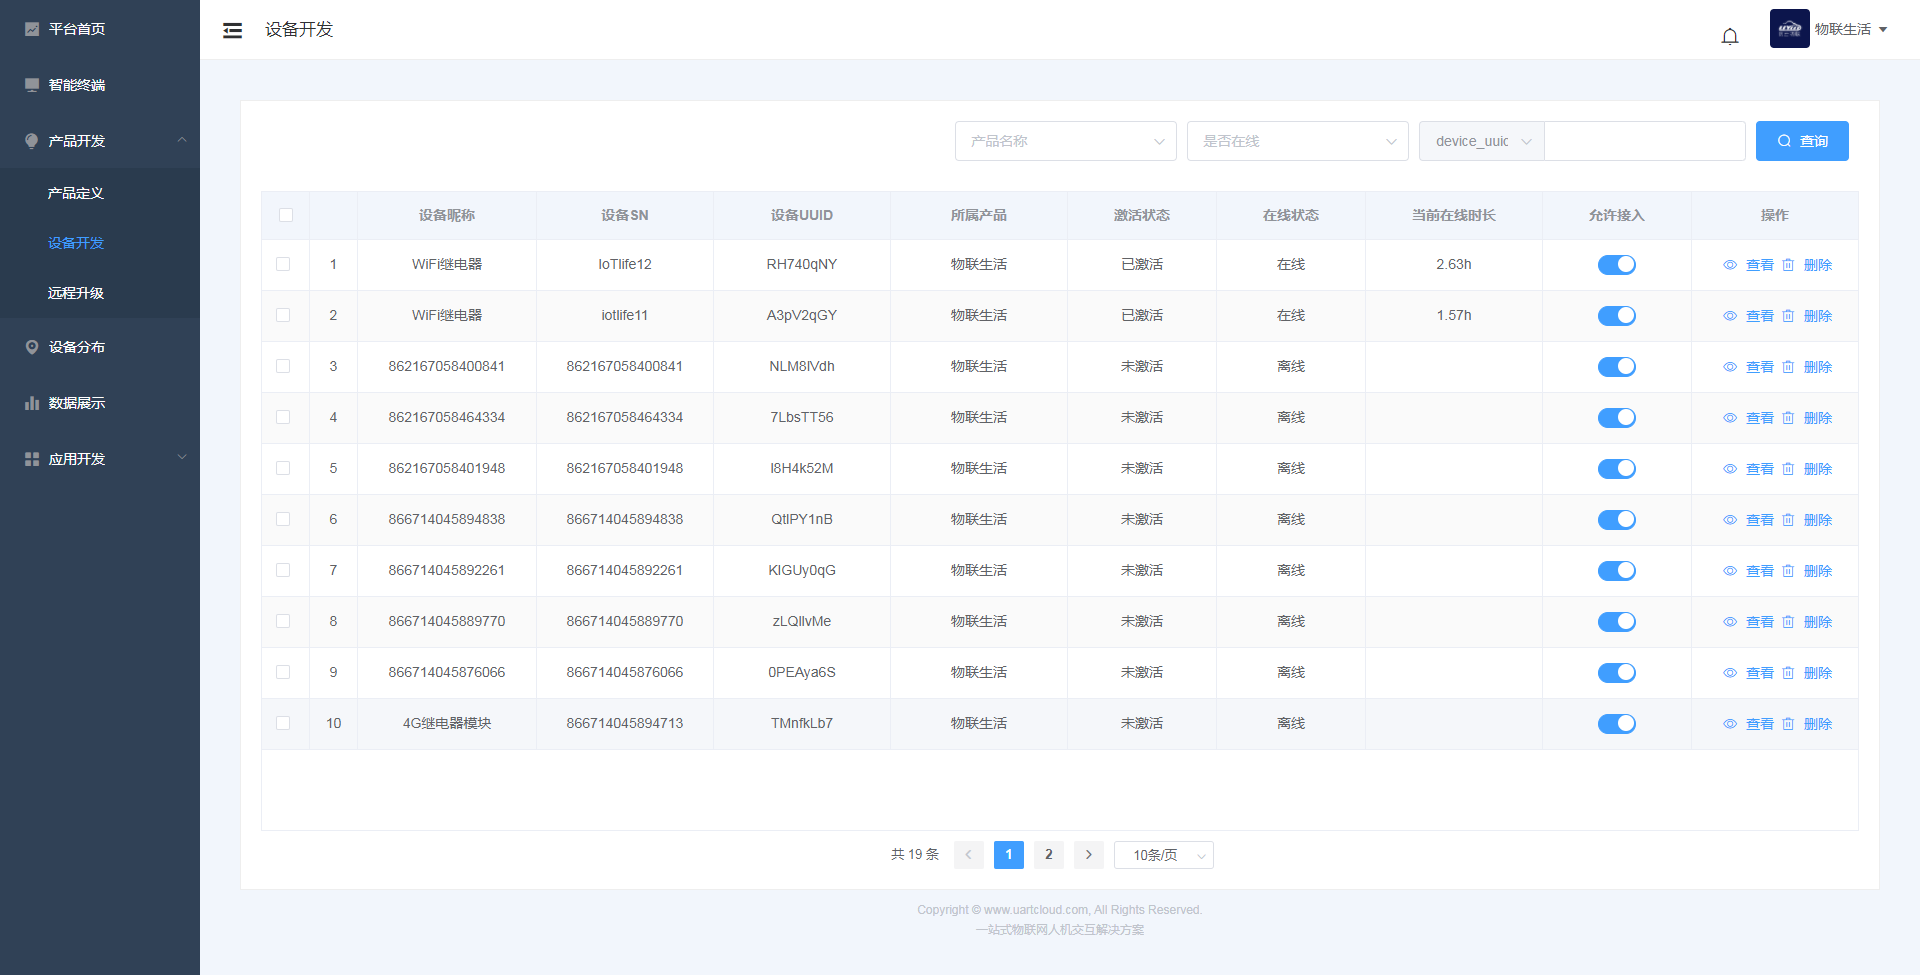Open 智能终端 menu item
This screenshot has width=1920, height=975.
coord(100,85)
